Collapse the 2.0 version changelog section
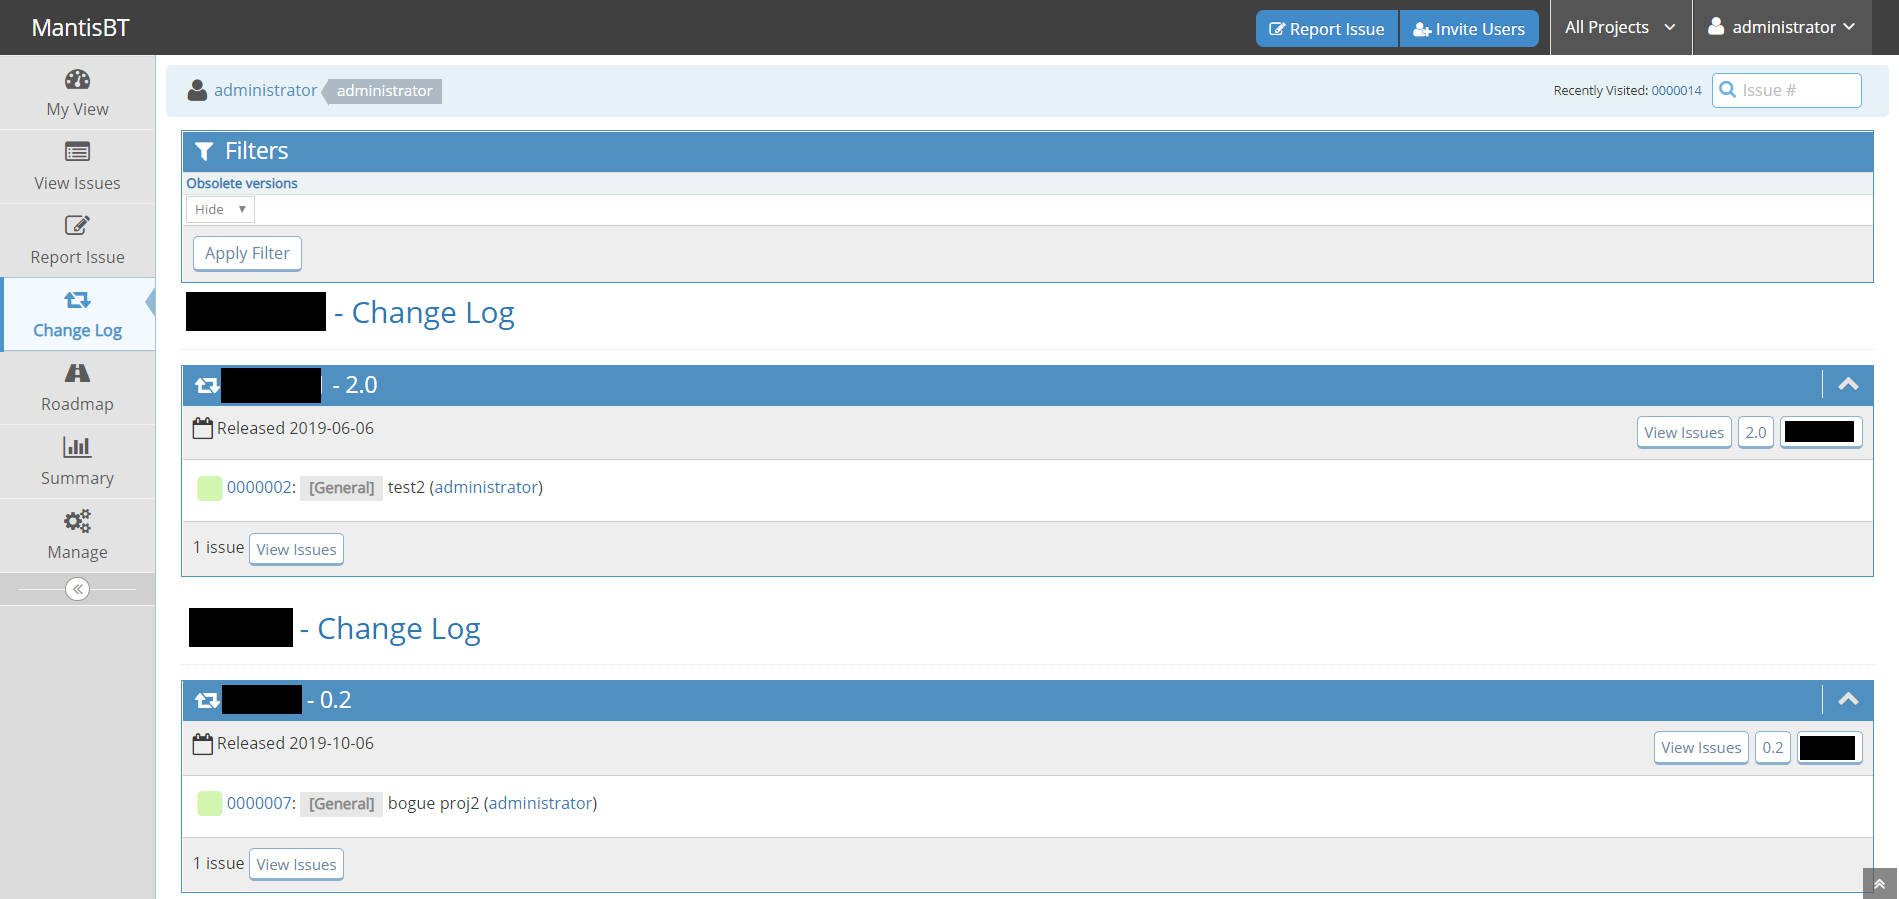 (x=1848, y=385)
